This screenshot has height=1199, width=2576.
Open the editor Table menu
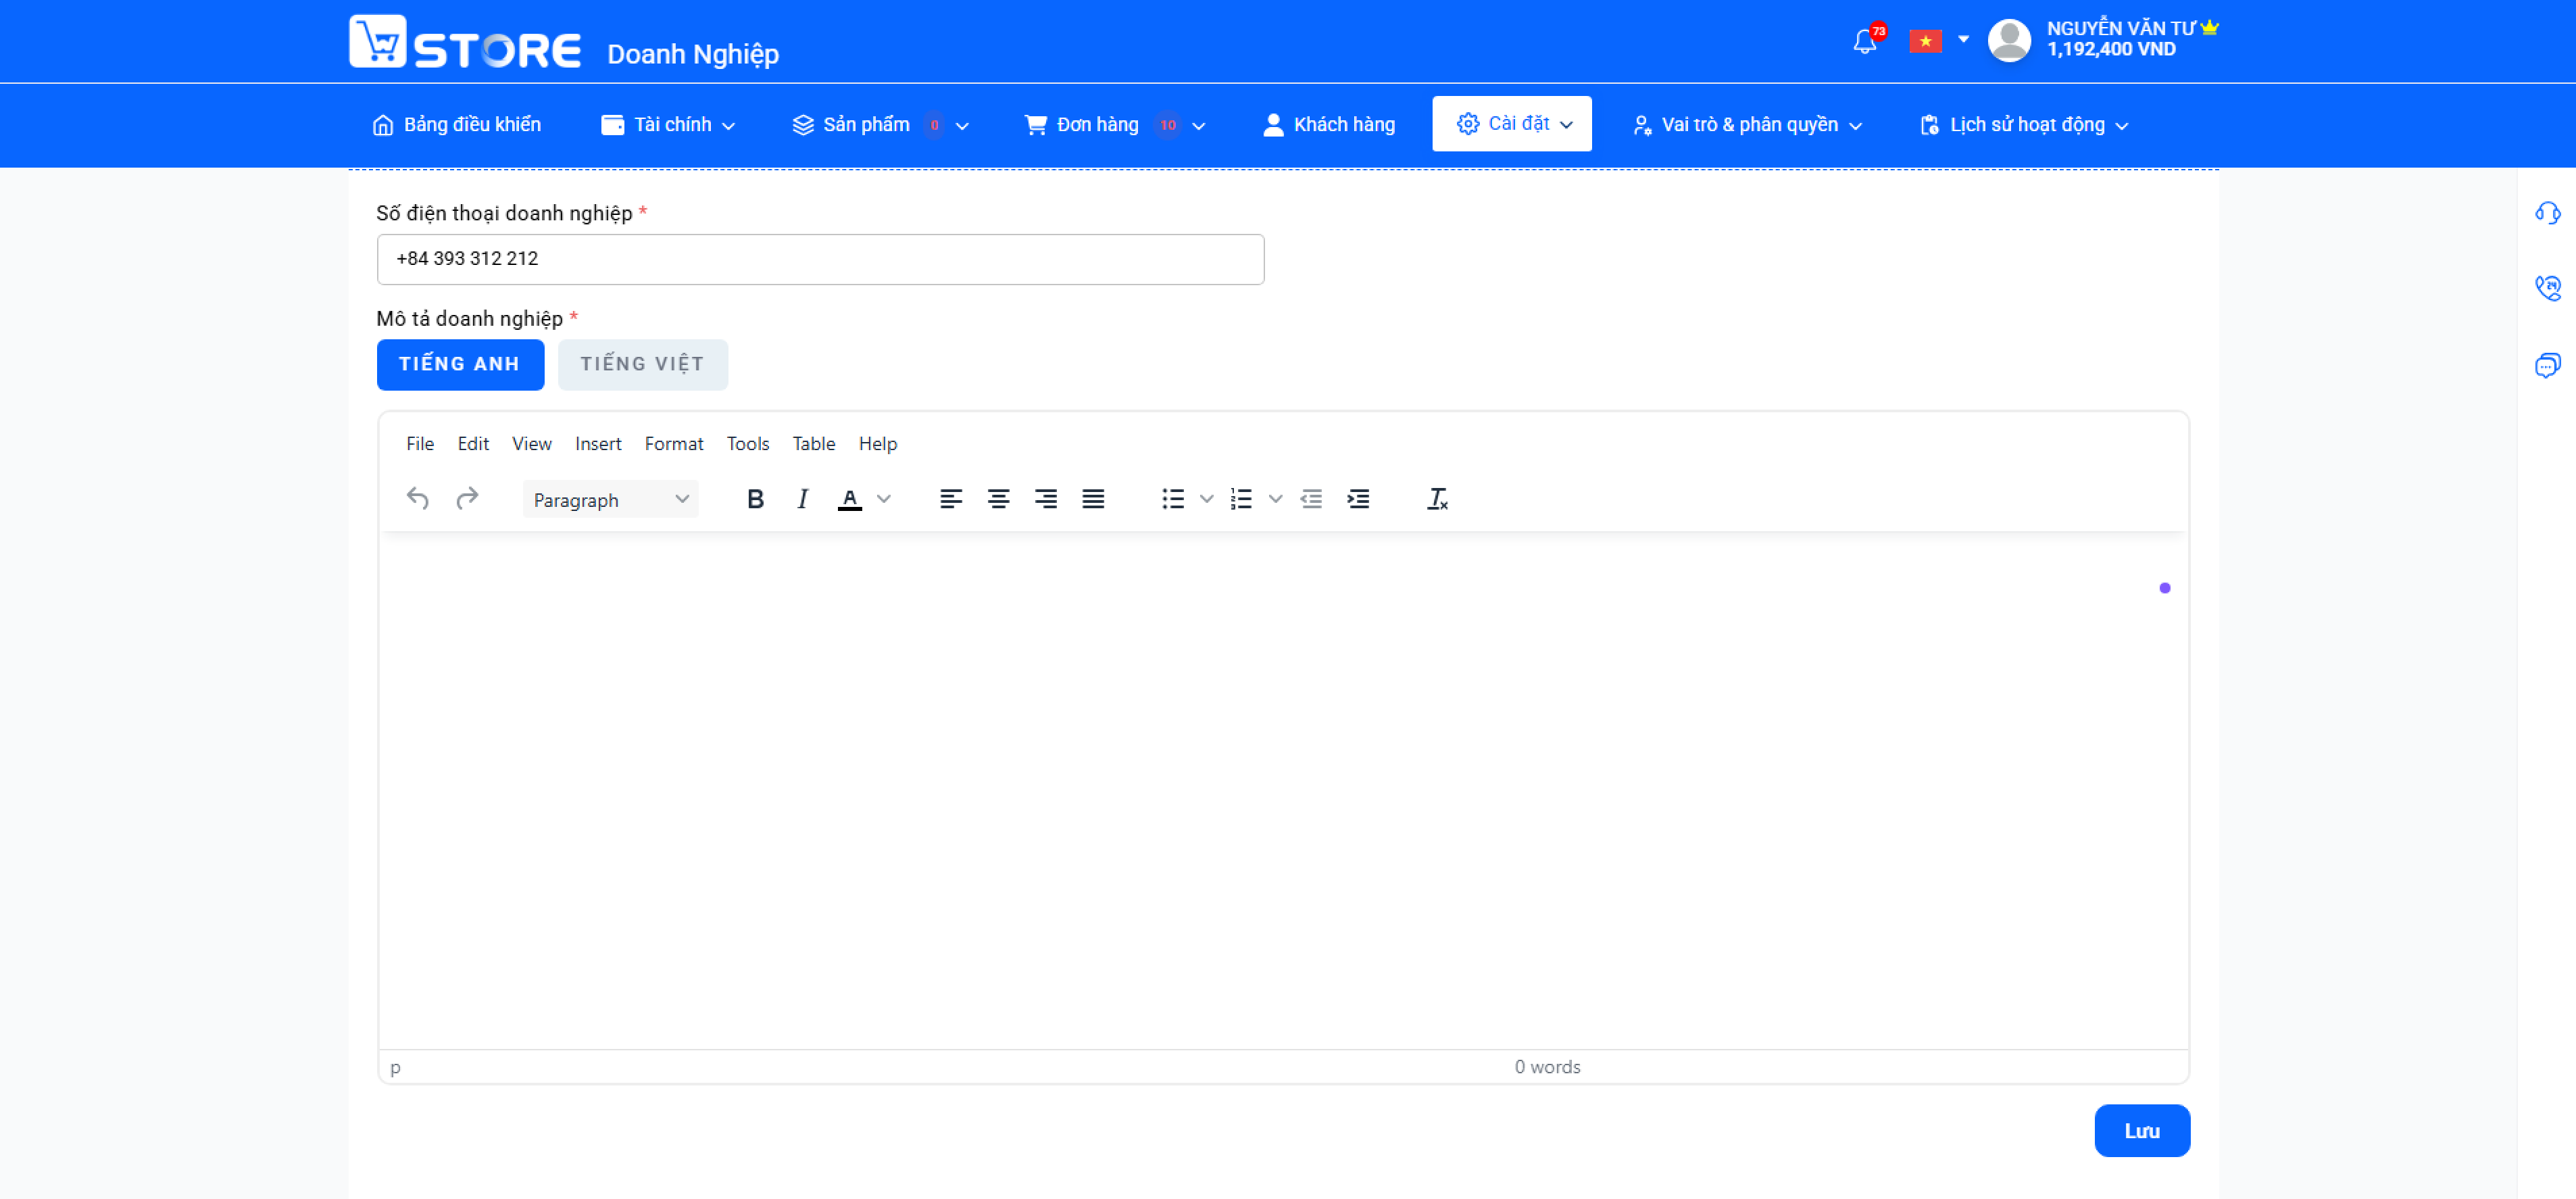pos(814,444)
